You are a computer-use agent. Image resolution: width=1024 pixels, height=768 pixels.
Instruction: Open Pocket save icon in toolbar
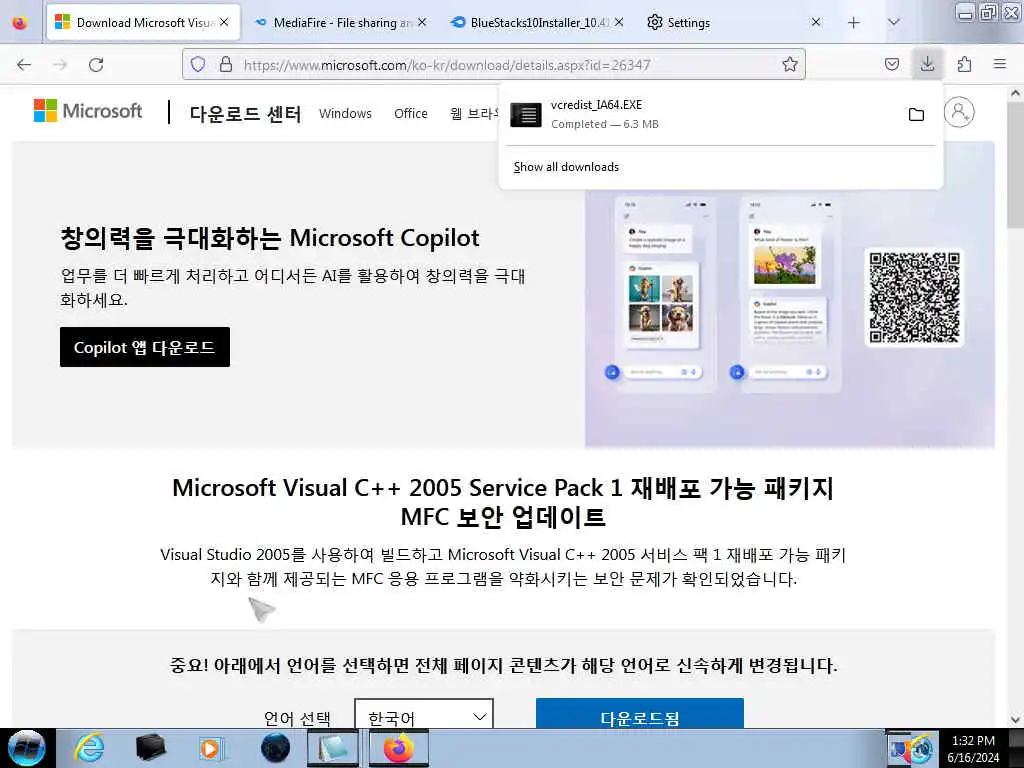pos(891,64)
